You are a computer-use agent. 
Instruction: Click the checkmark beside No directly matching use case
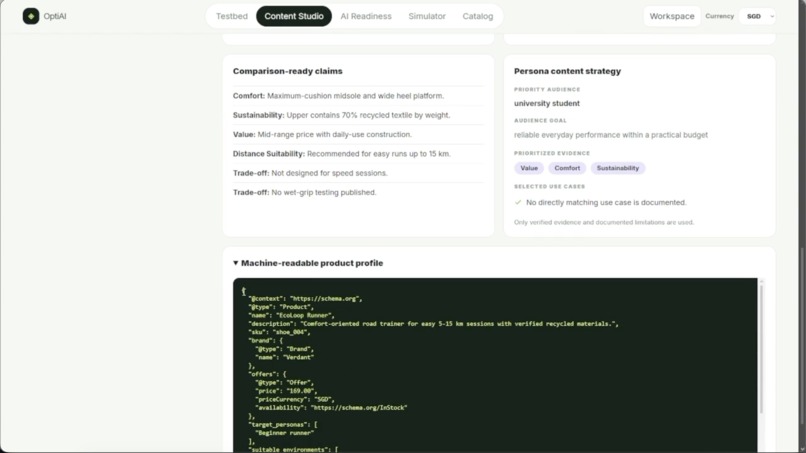[518, 203]
